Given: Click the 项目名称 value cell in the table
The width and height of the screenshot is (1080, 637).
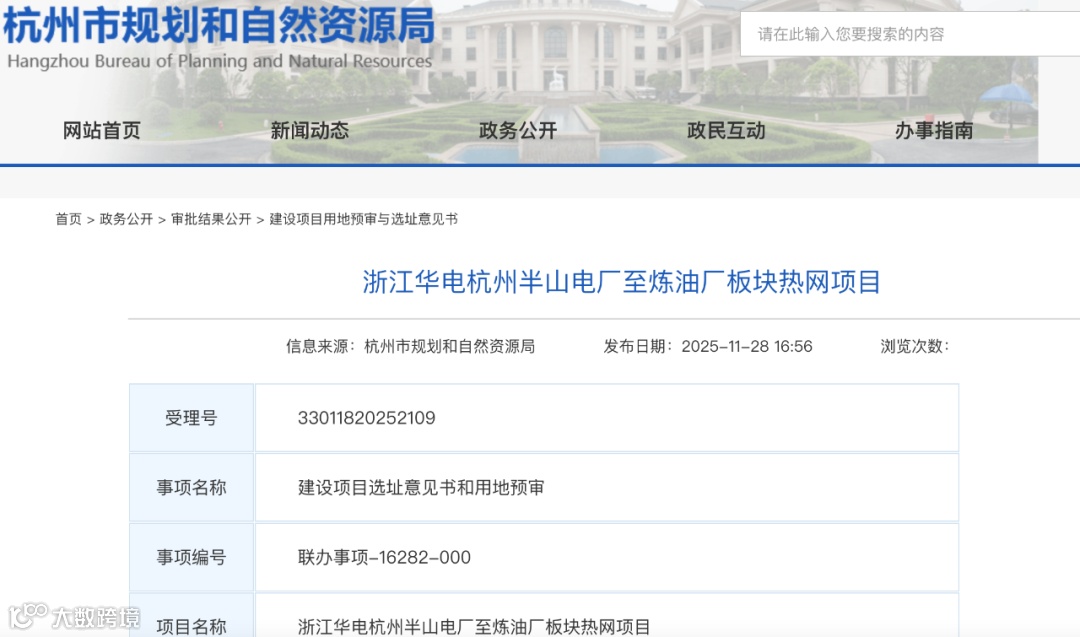Looking at the screenshot, I should click(x=607, y=616).
